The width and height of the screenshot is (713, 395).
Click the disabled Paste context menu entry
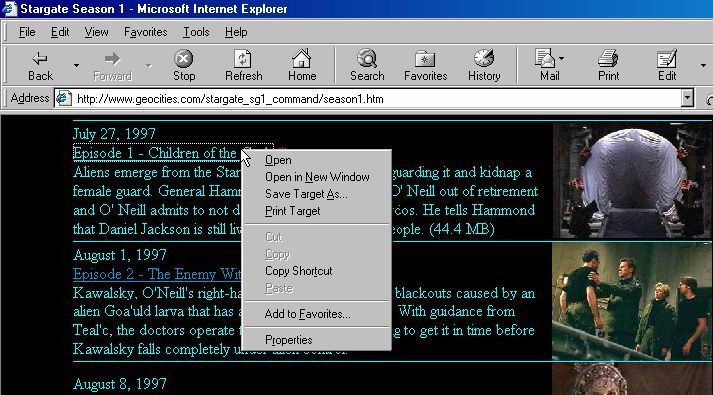coord(316,288)
